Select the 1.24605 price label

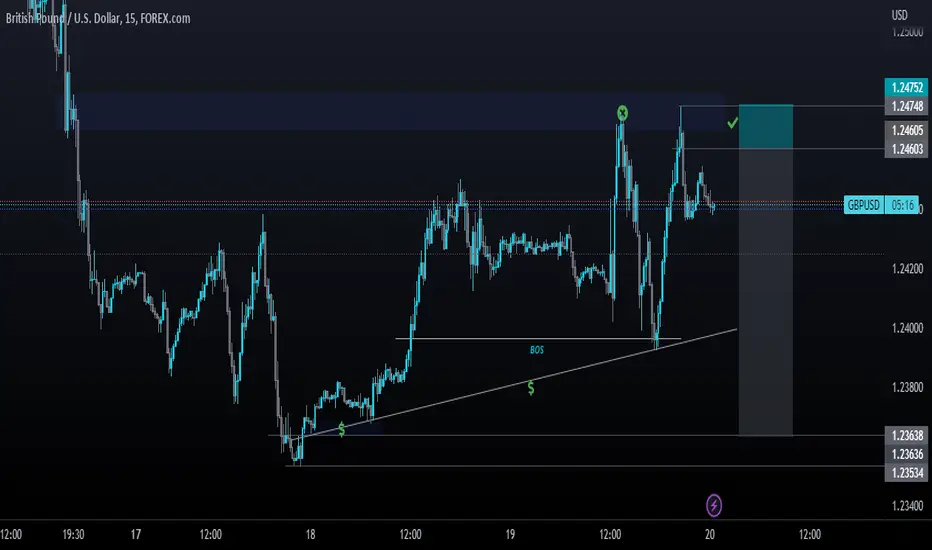click(906, 130)
